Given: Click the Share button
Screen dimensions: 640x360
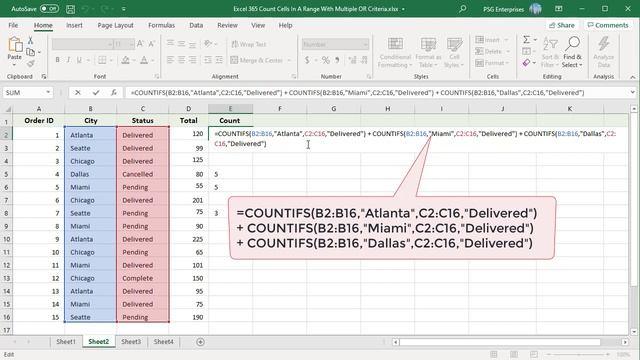Looking at the screenshot, I should pyautogui.click(x=562, y=25).
